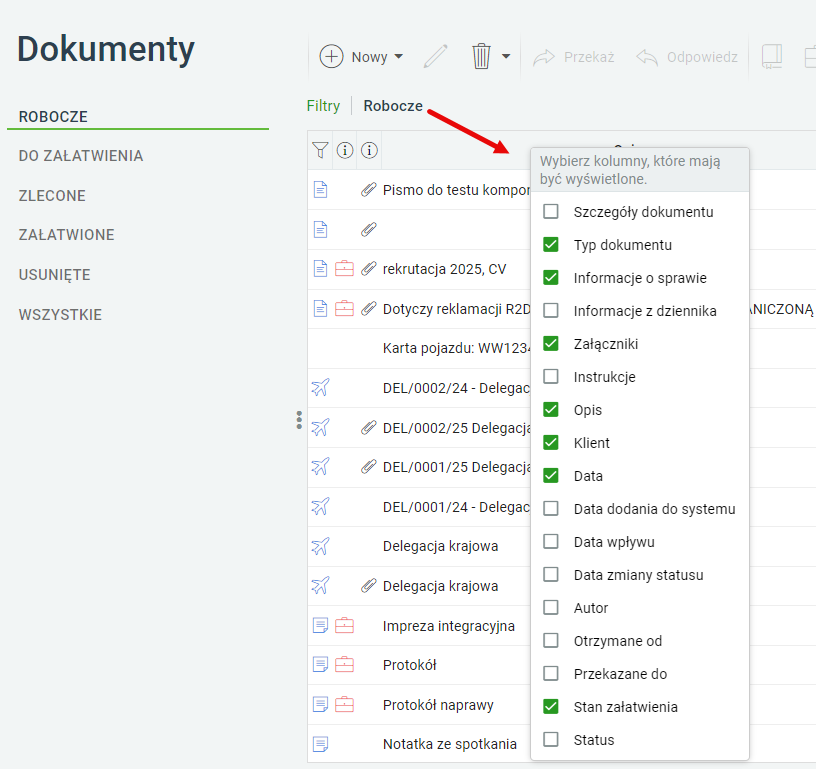The height and width of the screenshot is (769, 816).
Task: Click the Przekaż forward button
Action: 574,57
